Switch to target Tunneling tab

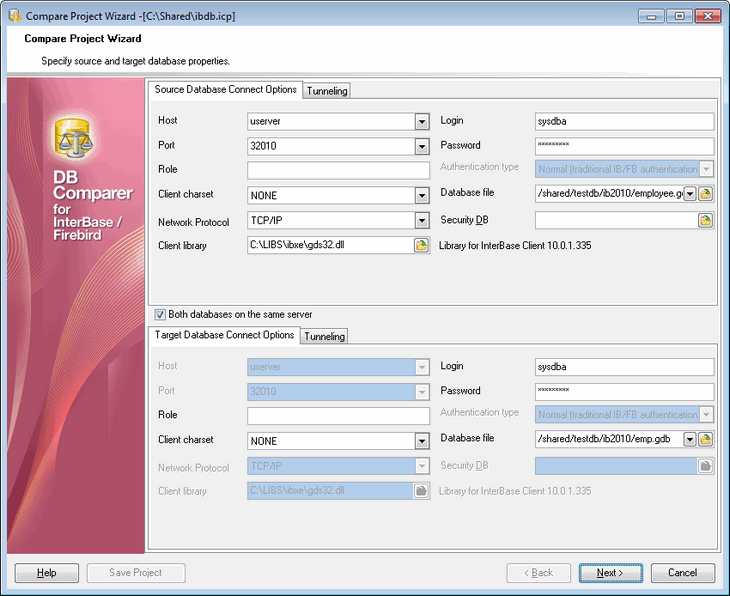click(x=324, y=336)
